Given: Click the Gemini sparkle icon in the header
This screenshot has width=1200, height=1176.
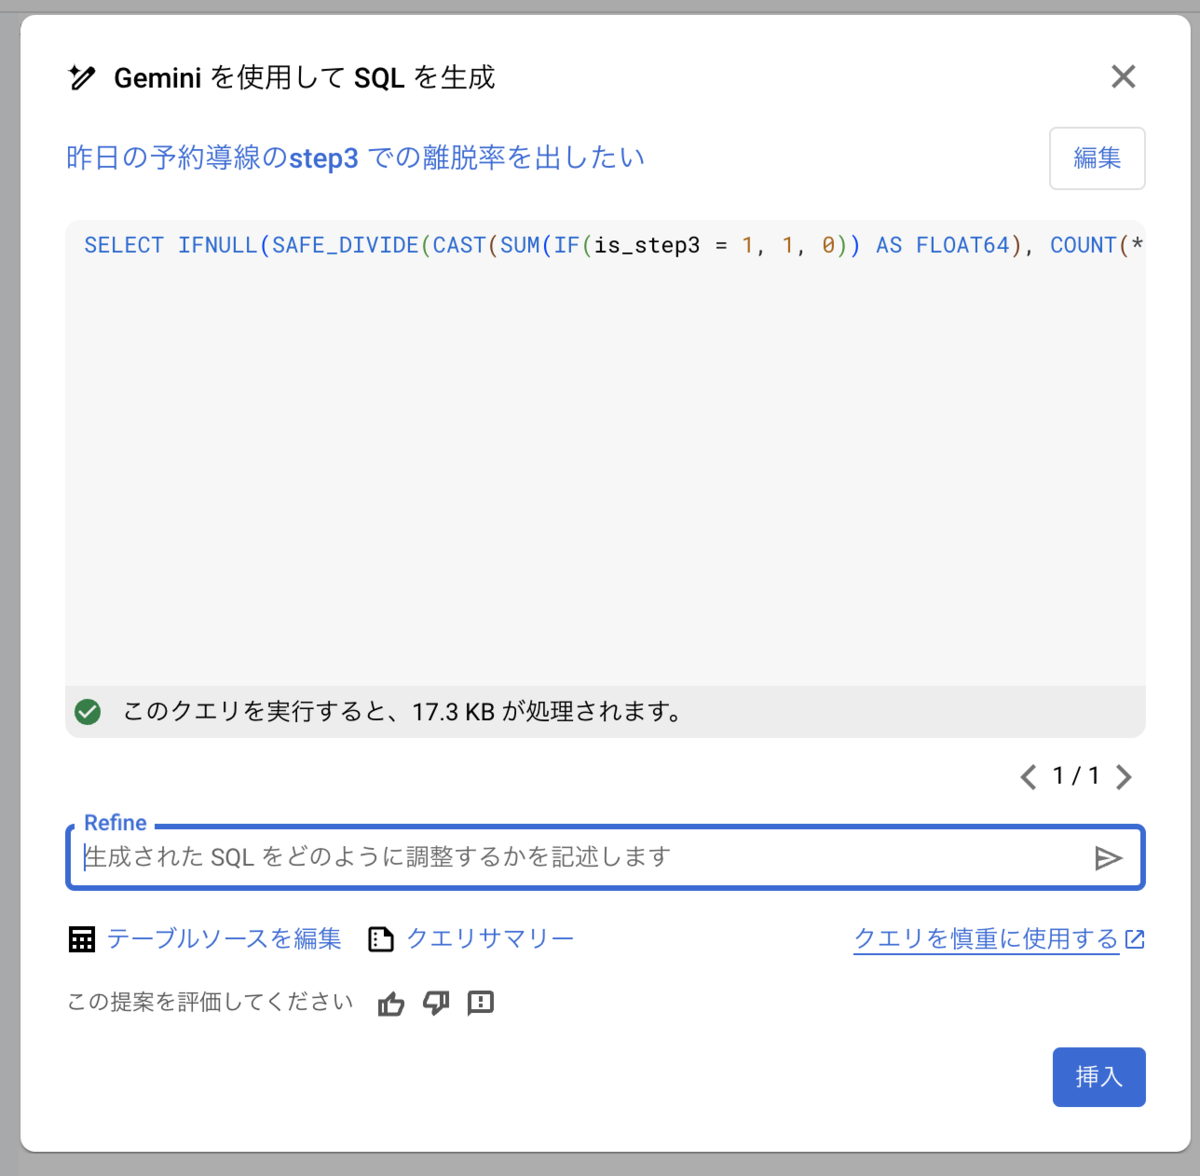Looking at the screenshot, I should click(82, 76).
